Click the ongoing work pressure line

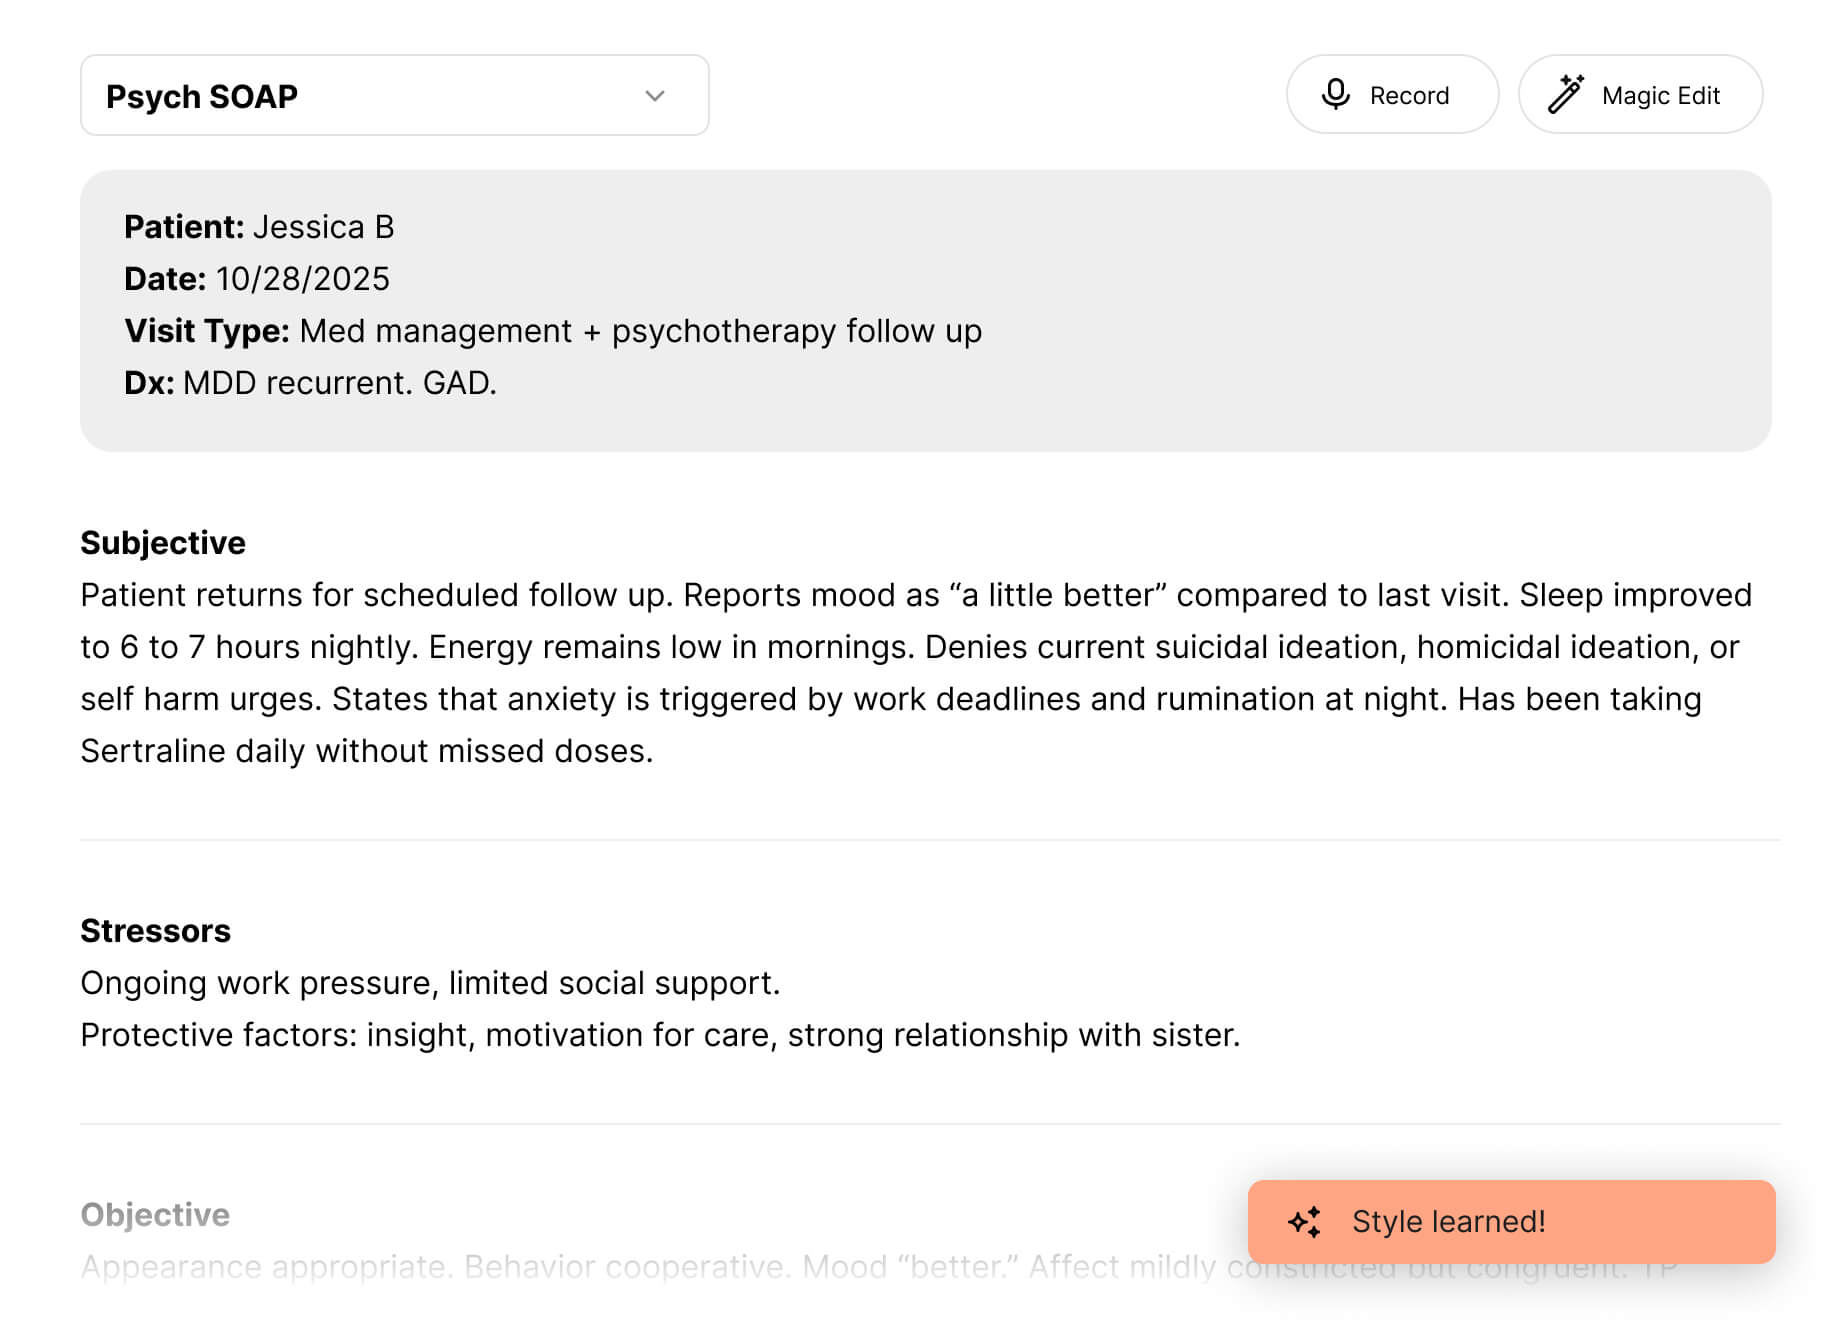pyautogui.click(x=430, y=983)
